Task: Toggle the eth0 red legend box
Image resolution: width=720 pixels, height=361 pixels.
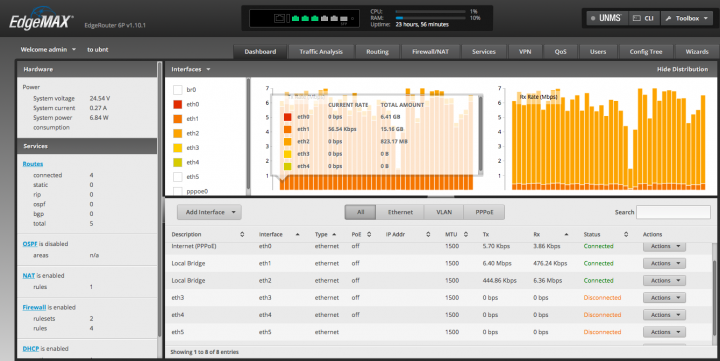Action: (178, 104)
